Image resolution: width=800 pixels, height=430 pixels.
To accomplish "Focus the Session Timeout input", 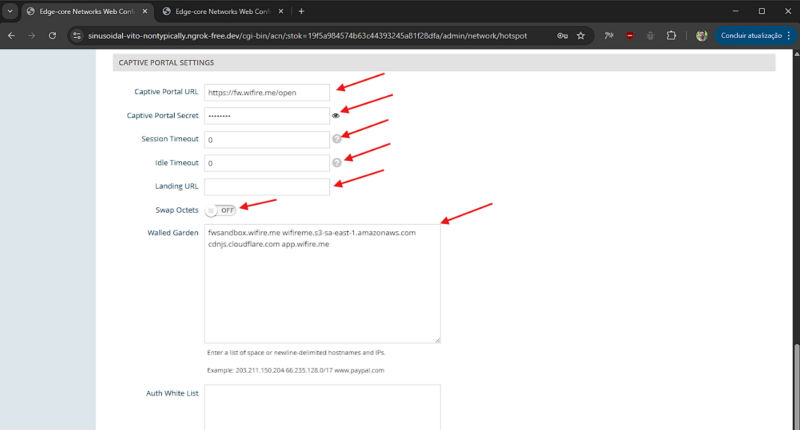I will [267, 139].
